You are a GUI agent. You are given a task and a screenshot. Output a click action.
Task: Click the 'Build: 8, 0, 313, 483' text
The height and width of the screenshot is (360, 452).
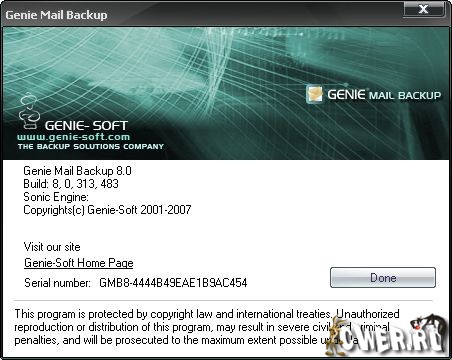coord(71,184)
